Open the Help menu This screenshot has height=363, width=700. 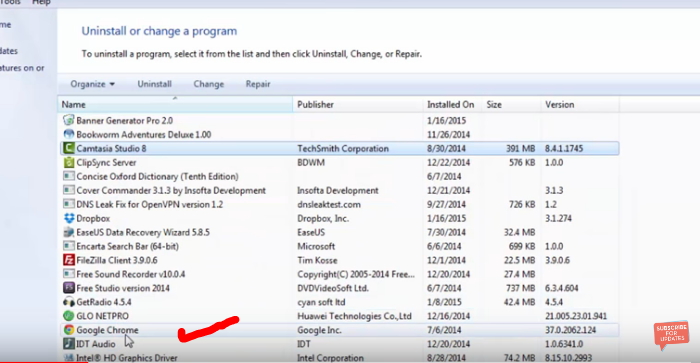(x=41, y=3)
